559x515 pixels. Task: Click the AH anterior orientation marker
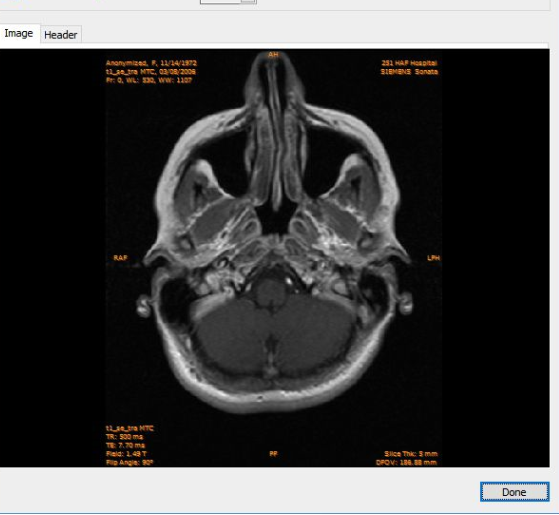click(x=273, y=55)
